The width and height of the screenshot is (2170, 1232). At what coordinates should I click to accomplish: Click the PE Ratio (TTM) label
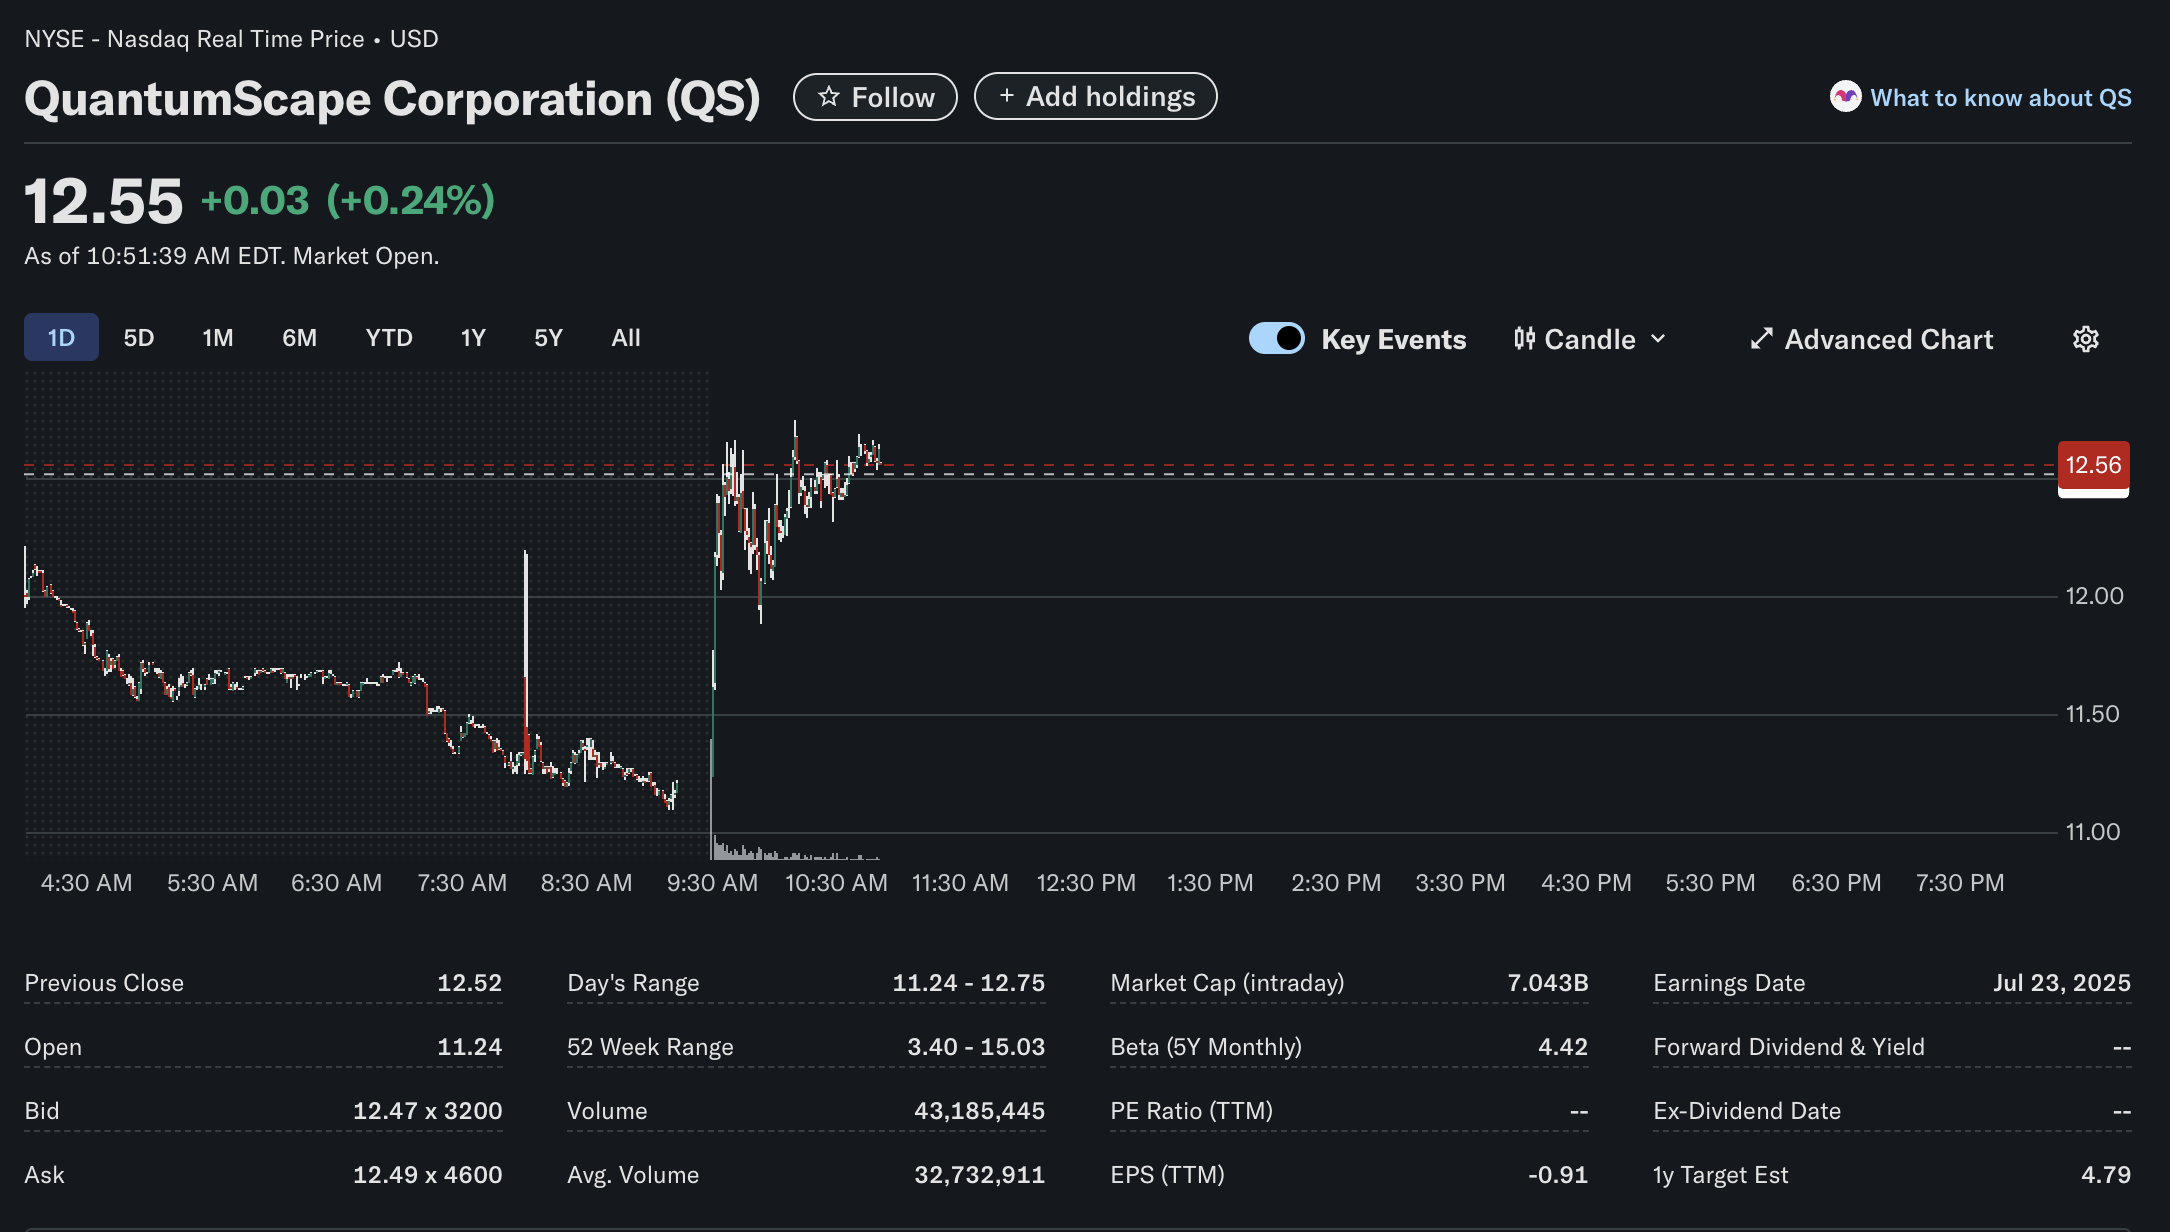(x=1192, y=1111)
